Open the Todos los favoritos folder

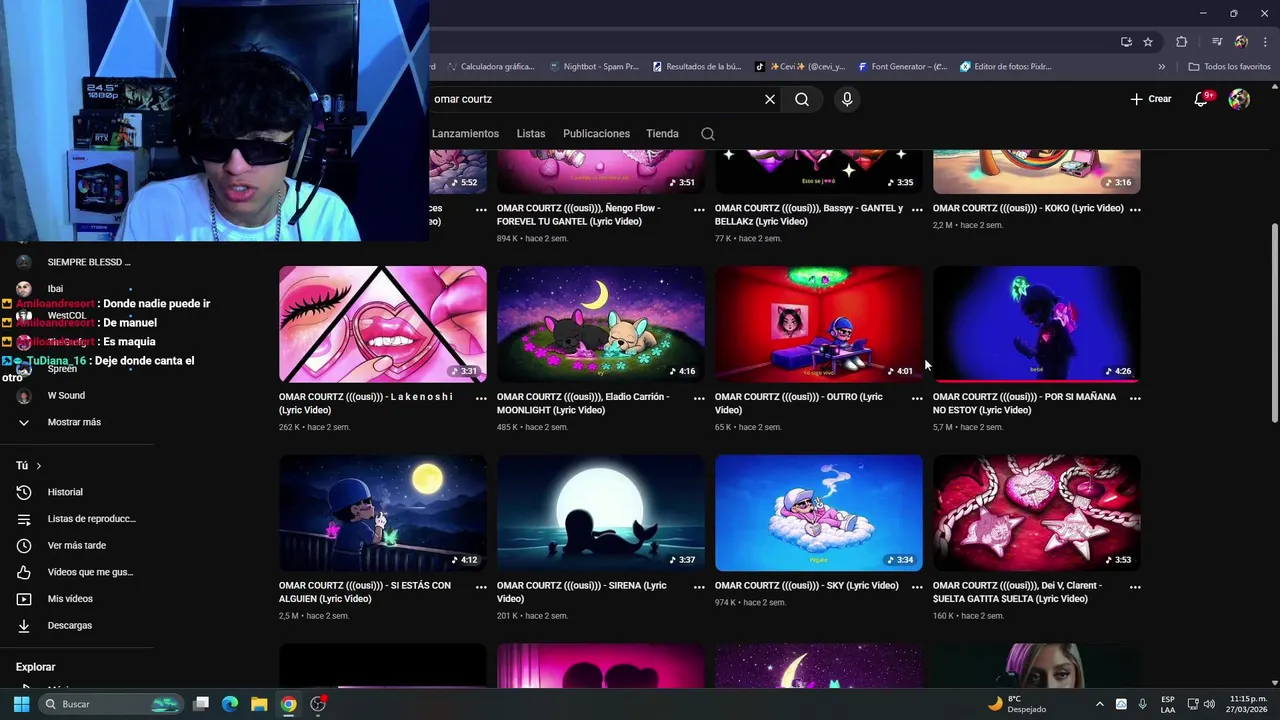pyautogui.click(x=1229, y=67)
